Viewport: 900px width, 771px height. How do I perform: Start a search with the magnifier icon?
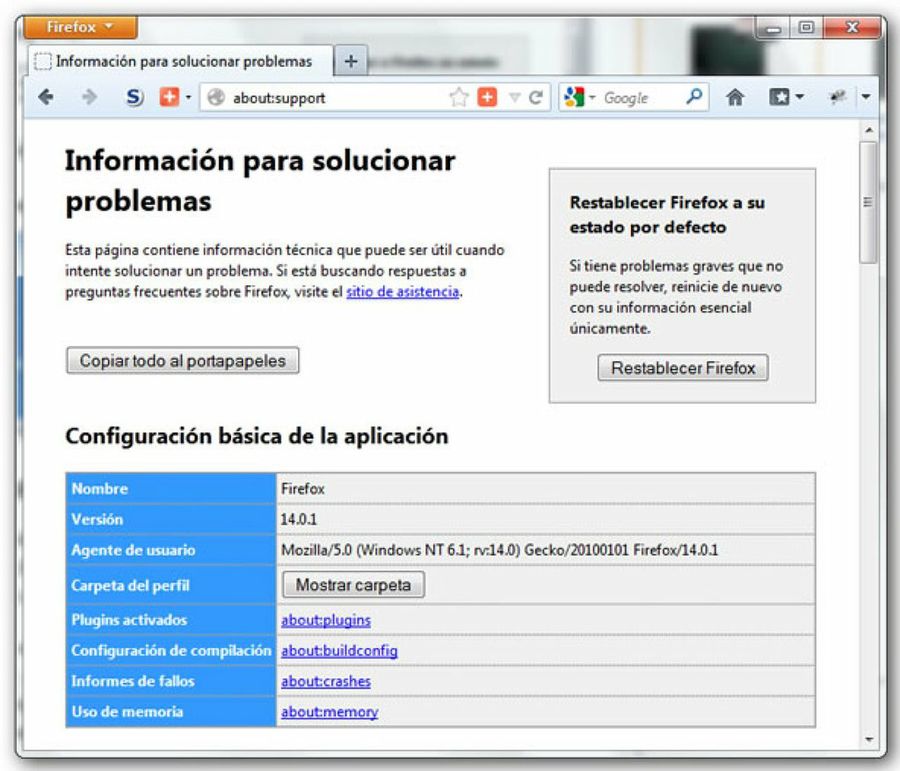coord(694,97)
